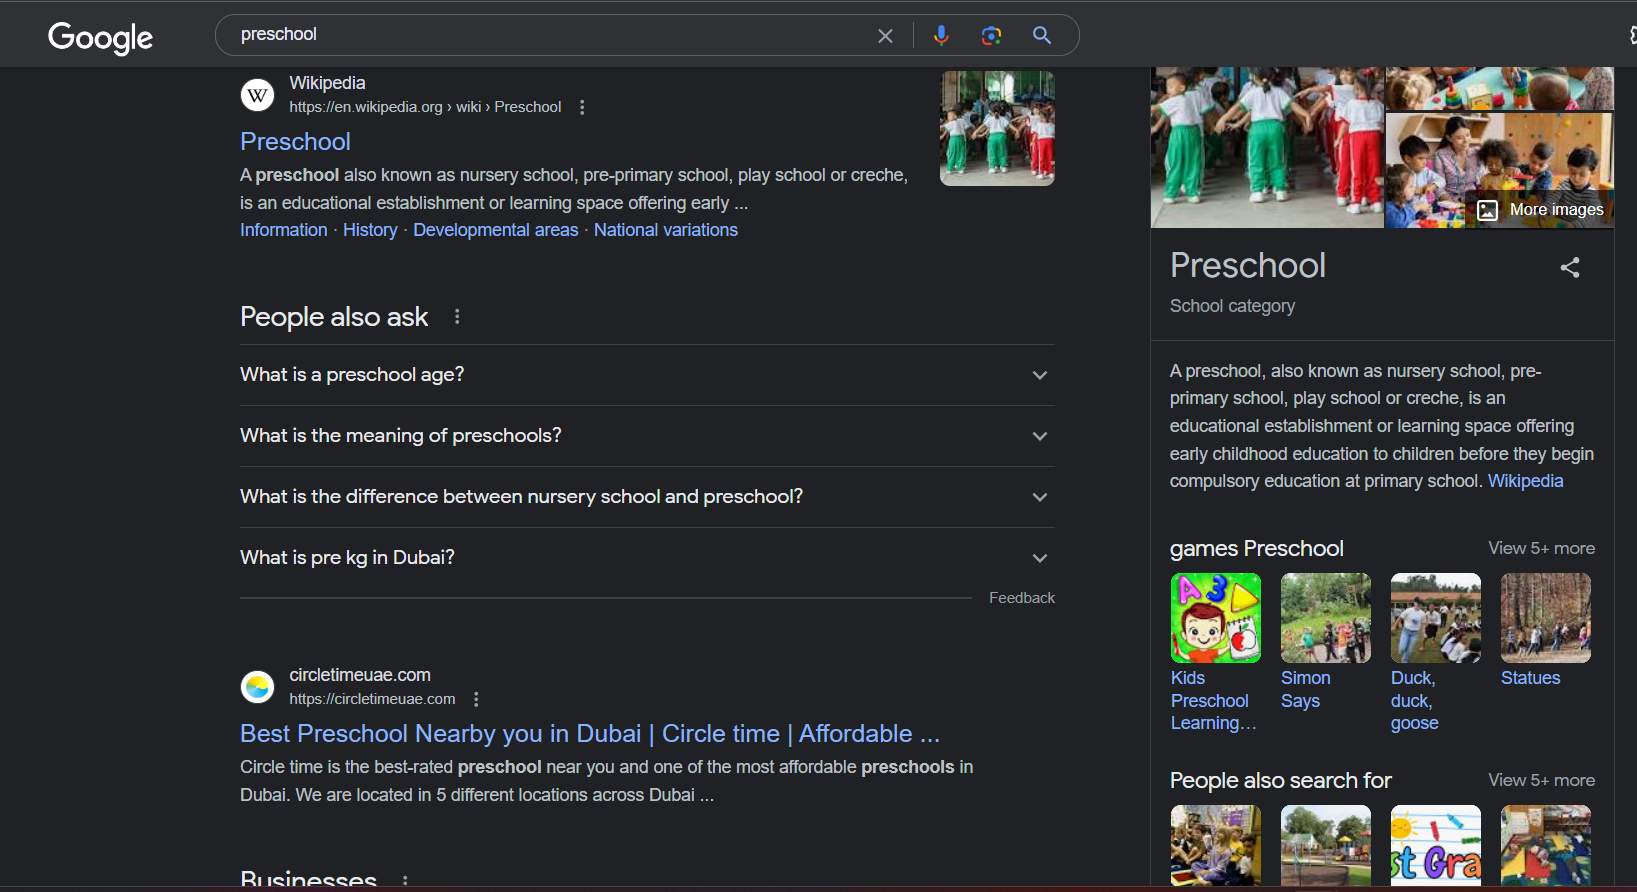Open playground thumbnail in People also search

(1326, 845)
